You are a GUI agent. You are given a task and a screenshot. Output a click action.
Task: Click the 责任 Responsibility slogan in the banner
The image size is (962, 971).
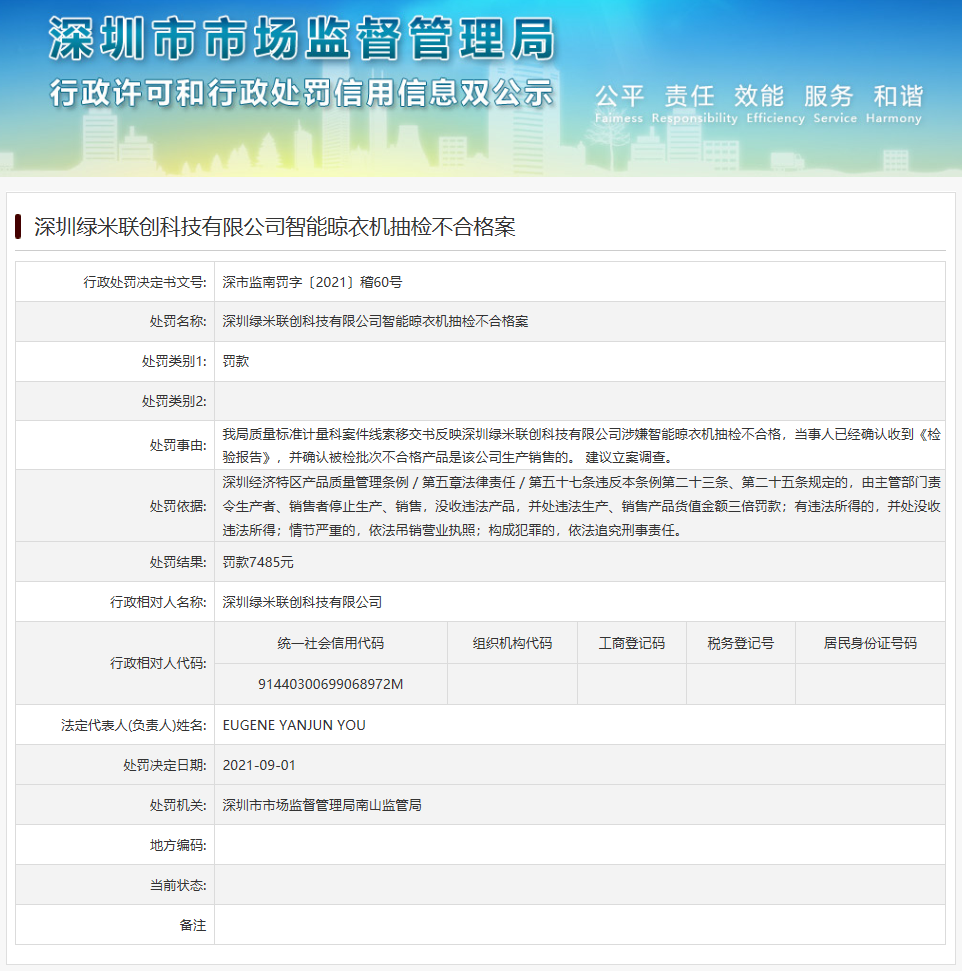[694, 103]
